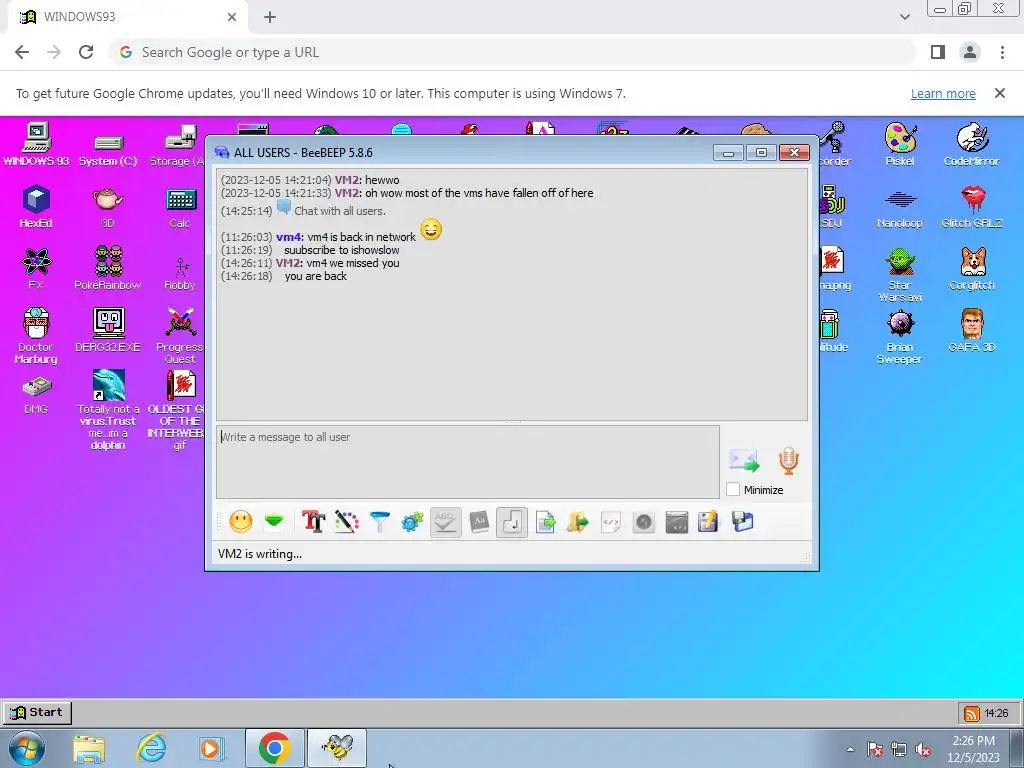Toggle the return key send option button

pos(512,522)
